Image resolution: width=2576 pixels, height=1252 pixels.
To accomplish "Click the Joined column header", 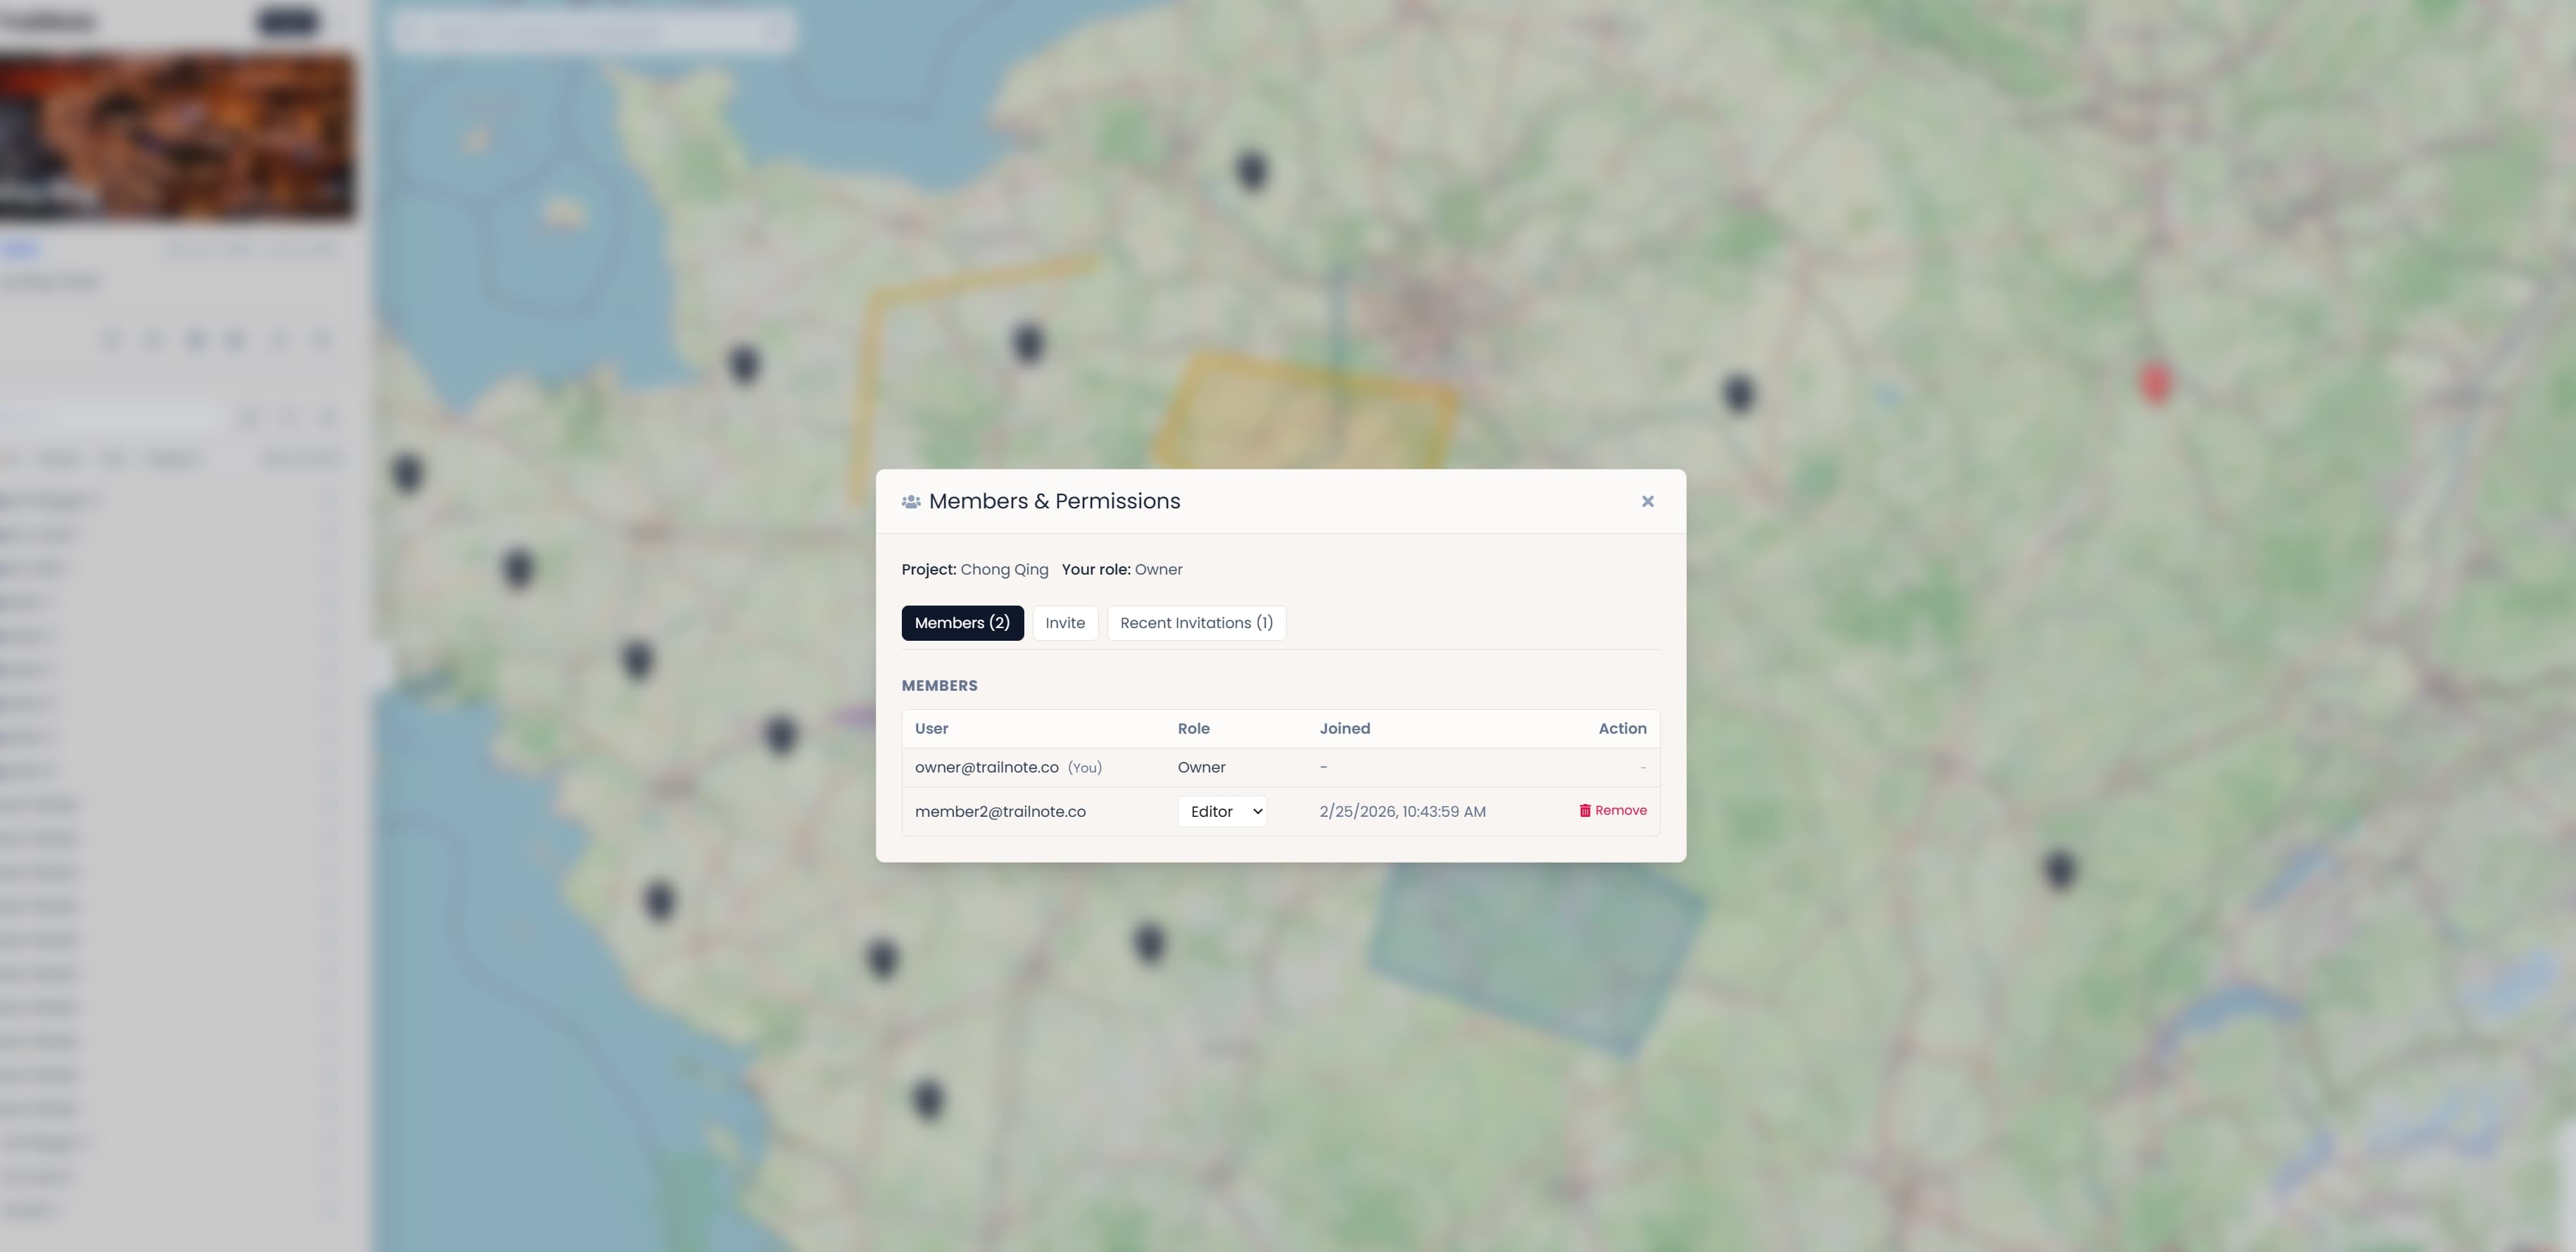I will [1344, 728].
